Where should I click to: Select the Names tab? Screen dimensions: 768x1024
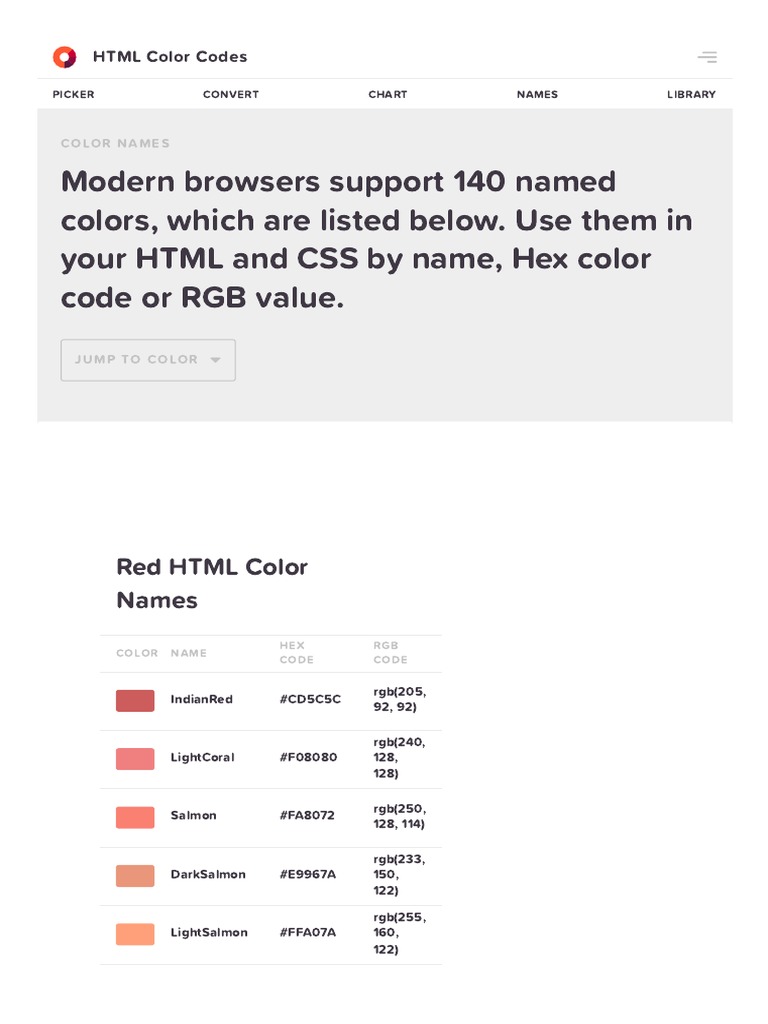537,94
